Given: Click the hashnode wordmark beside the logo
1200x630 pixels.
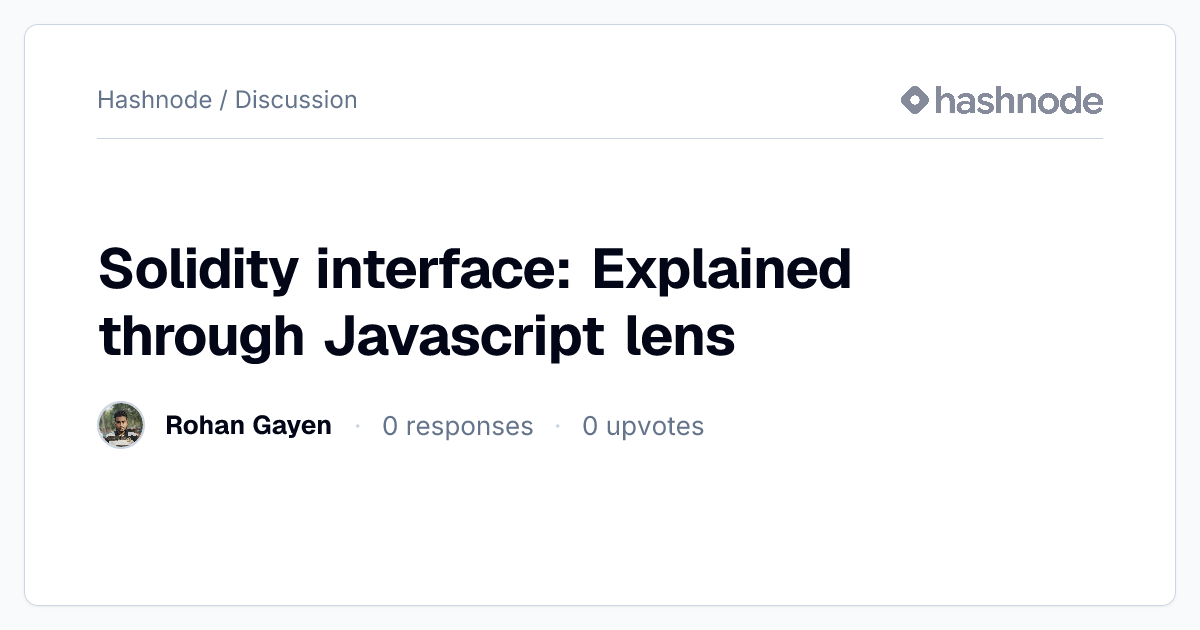Looking at the screenshot, I should [1019, 100].
